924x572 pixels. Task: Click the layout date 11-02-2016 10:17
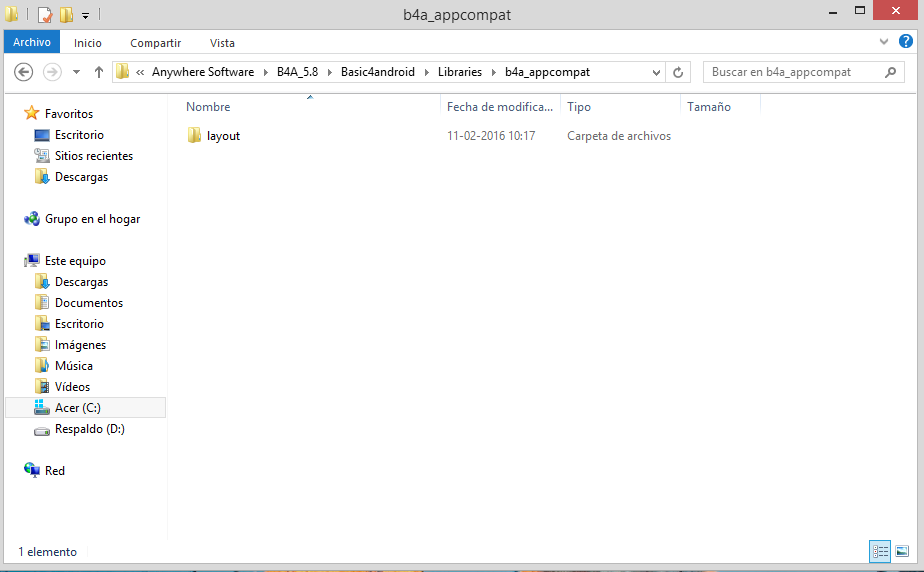pyautogui.click(x=491, y=135)
